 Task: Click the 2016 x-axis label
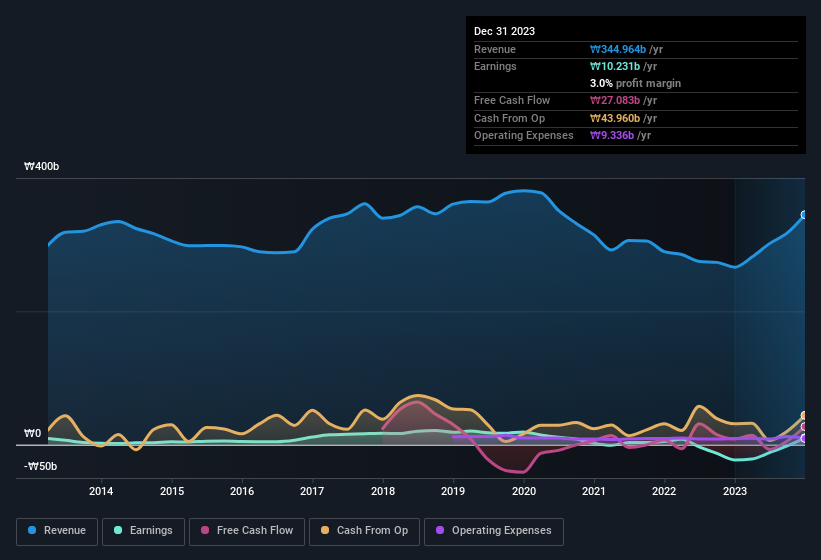tap(242, 491)
